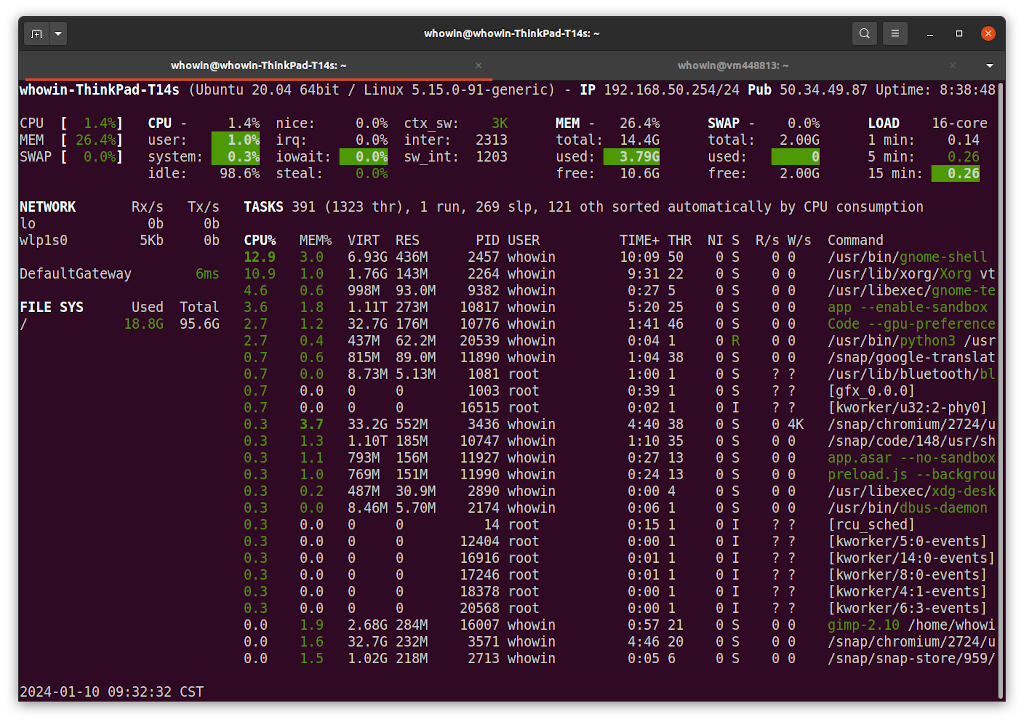1024x722 pixels.
Task: Open the terminal hamburger menu
Action: [x=895, y=33]
